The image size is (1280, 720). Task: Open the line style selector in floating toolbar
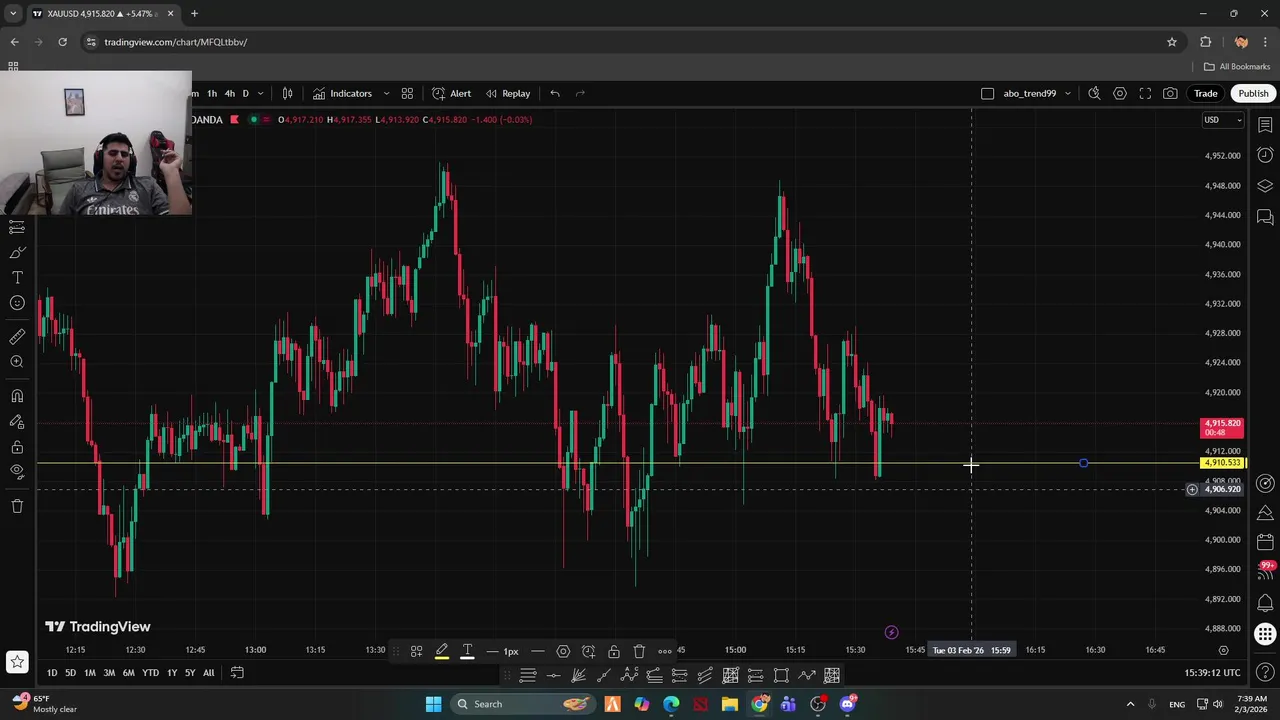(x=537, y=651)
